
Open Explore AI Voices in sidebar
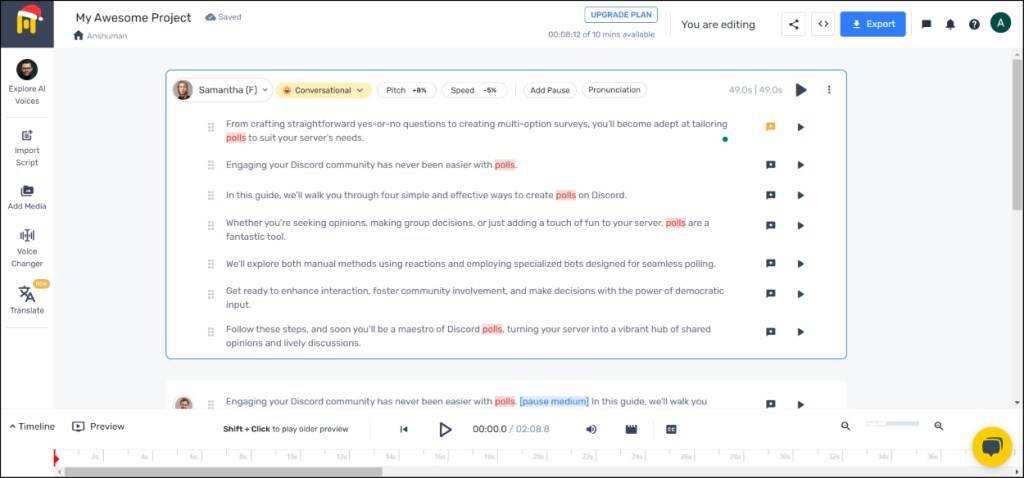pyautogui.click(x=27, y=81)
